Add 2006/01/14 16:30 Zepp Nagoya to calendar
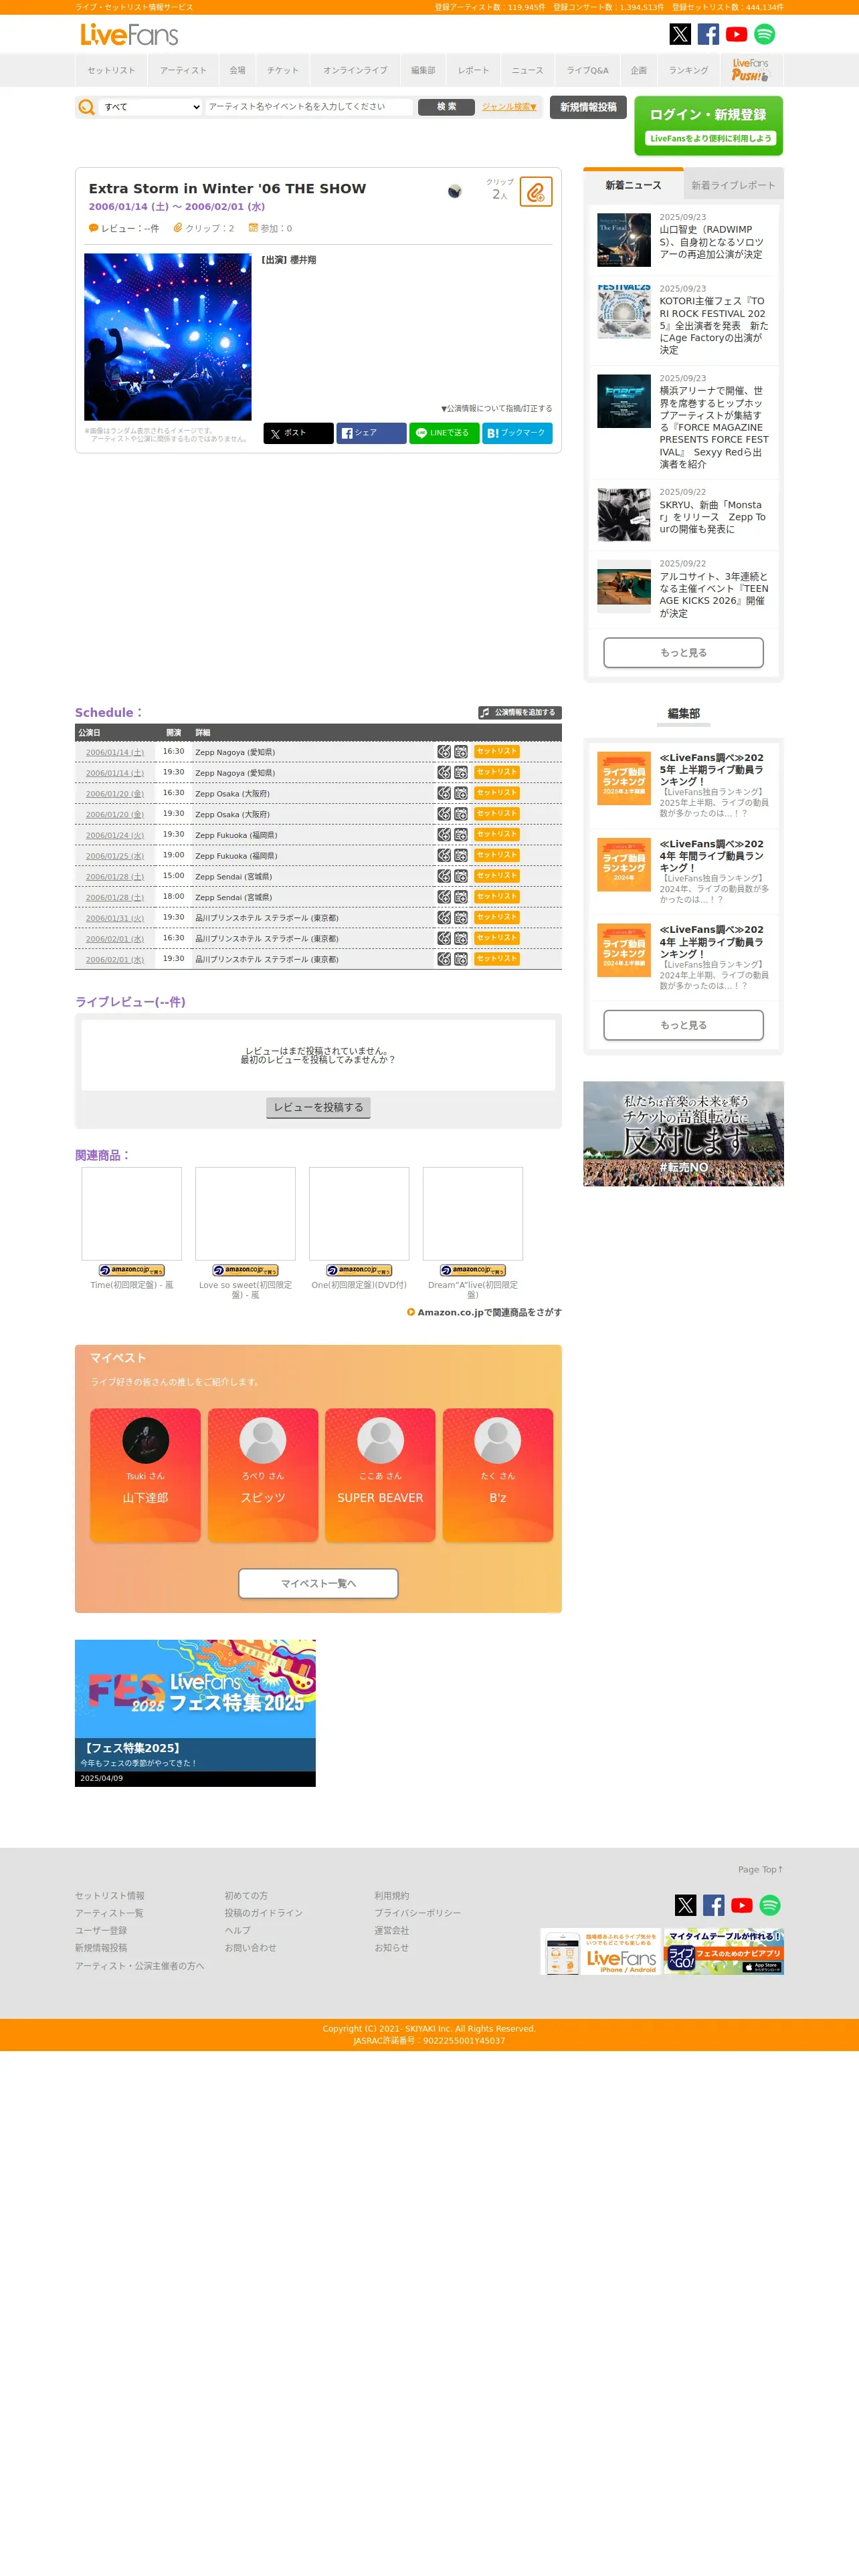 point(461,752)
